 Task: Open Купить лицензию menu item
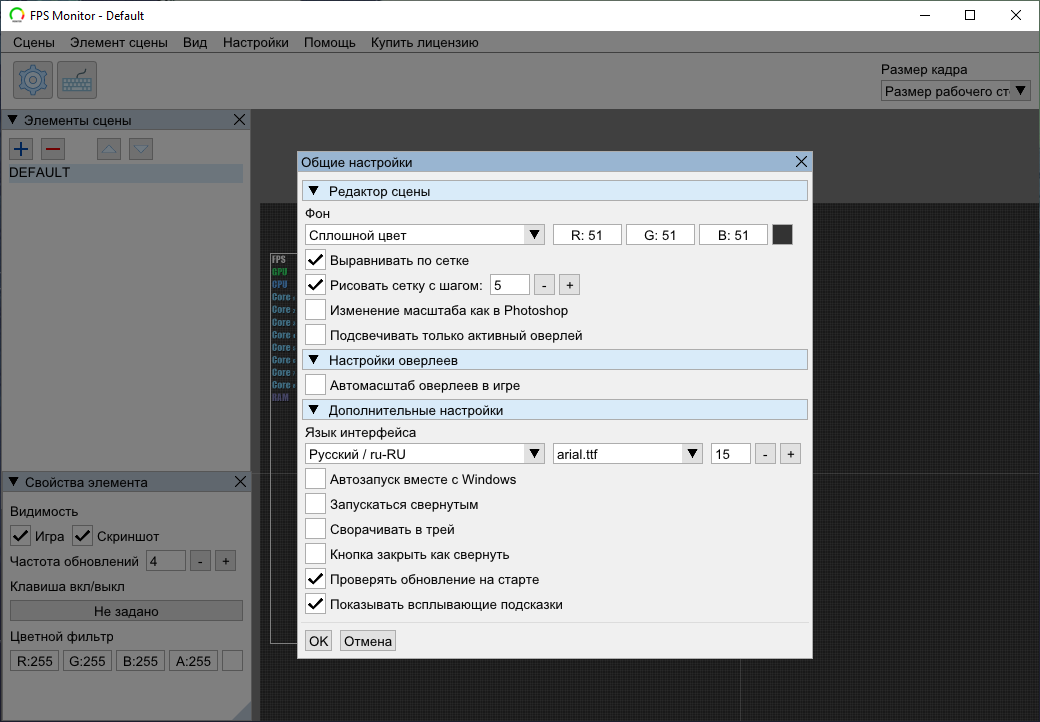tap(424, 42)
